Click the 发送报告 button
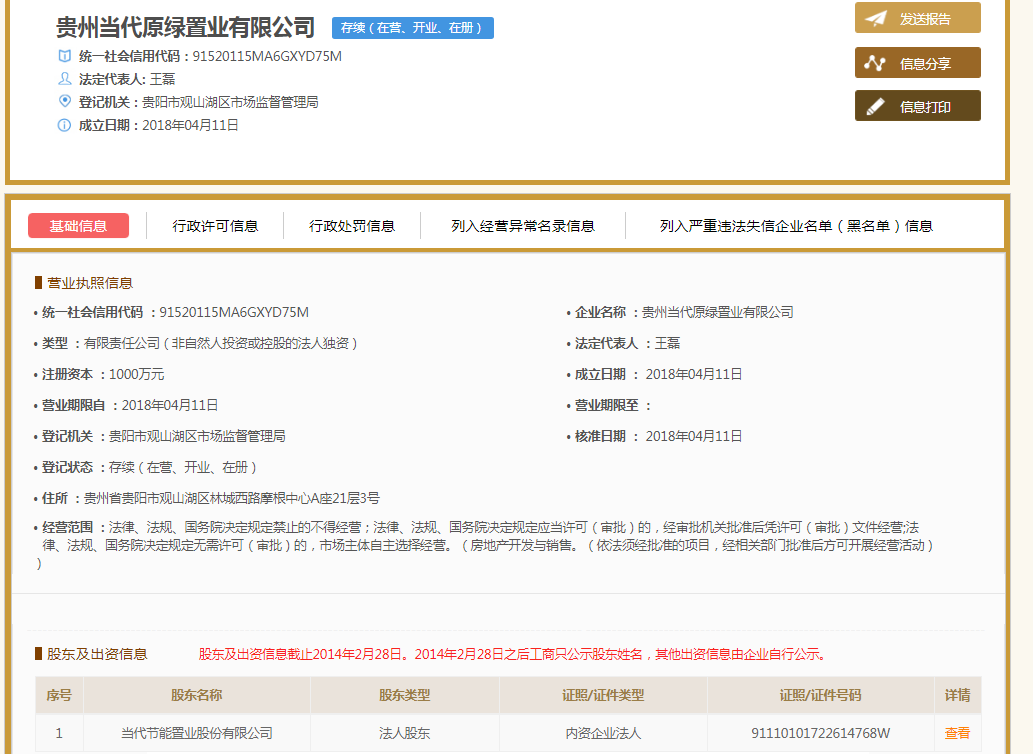 [x=917, y=17]
